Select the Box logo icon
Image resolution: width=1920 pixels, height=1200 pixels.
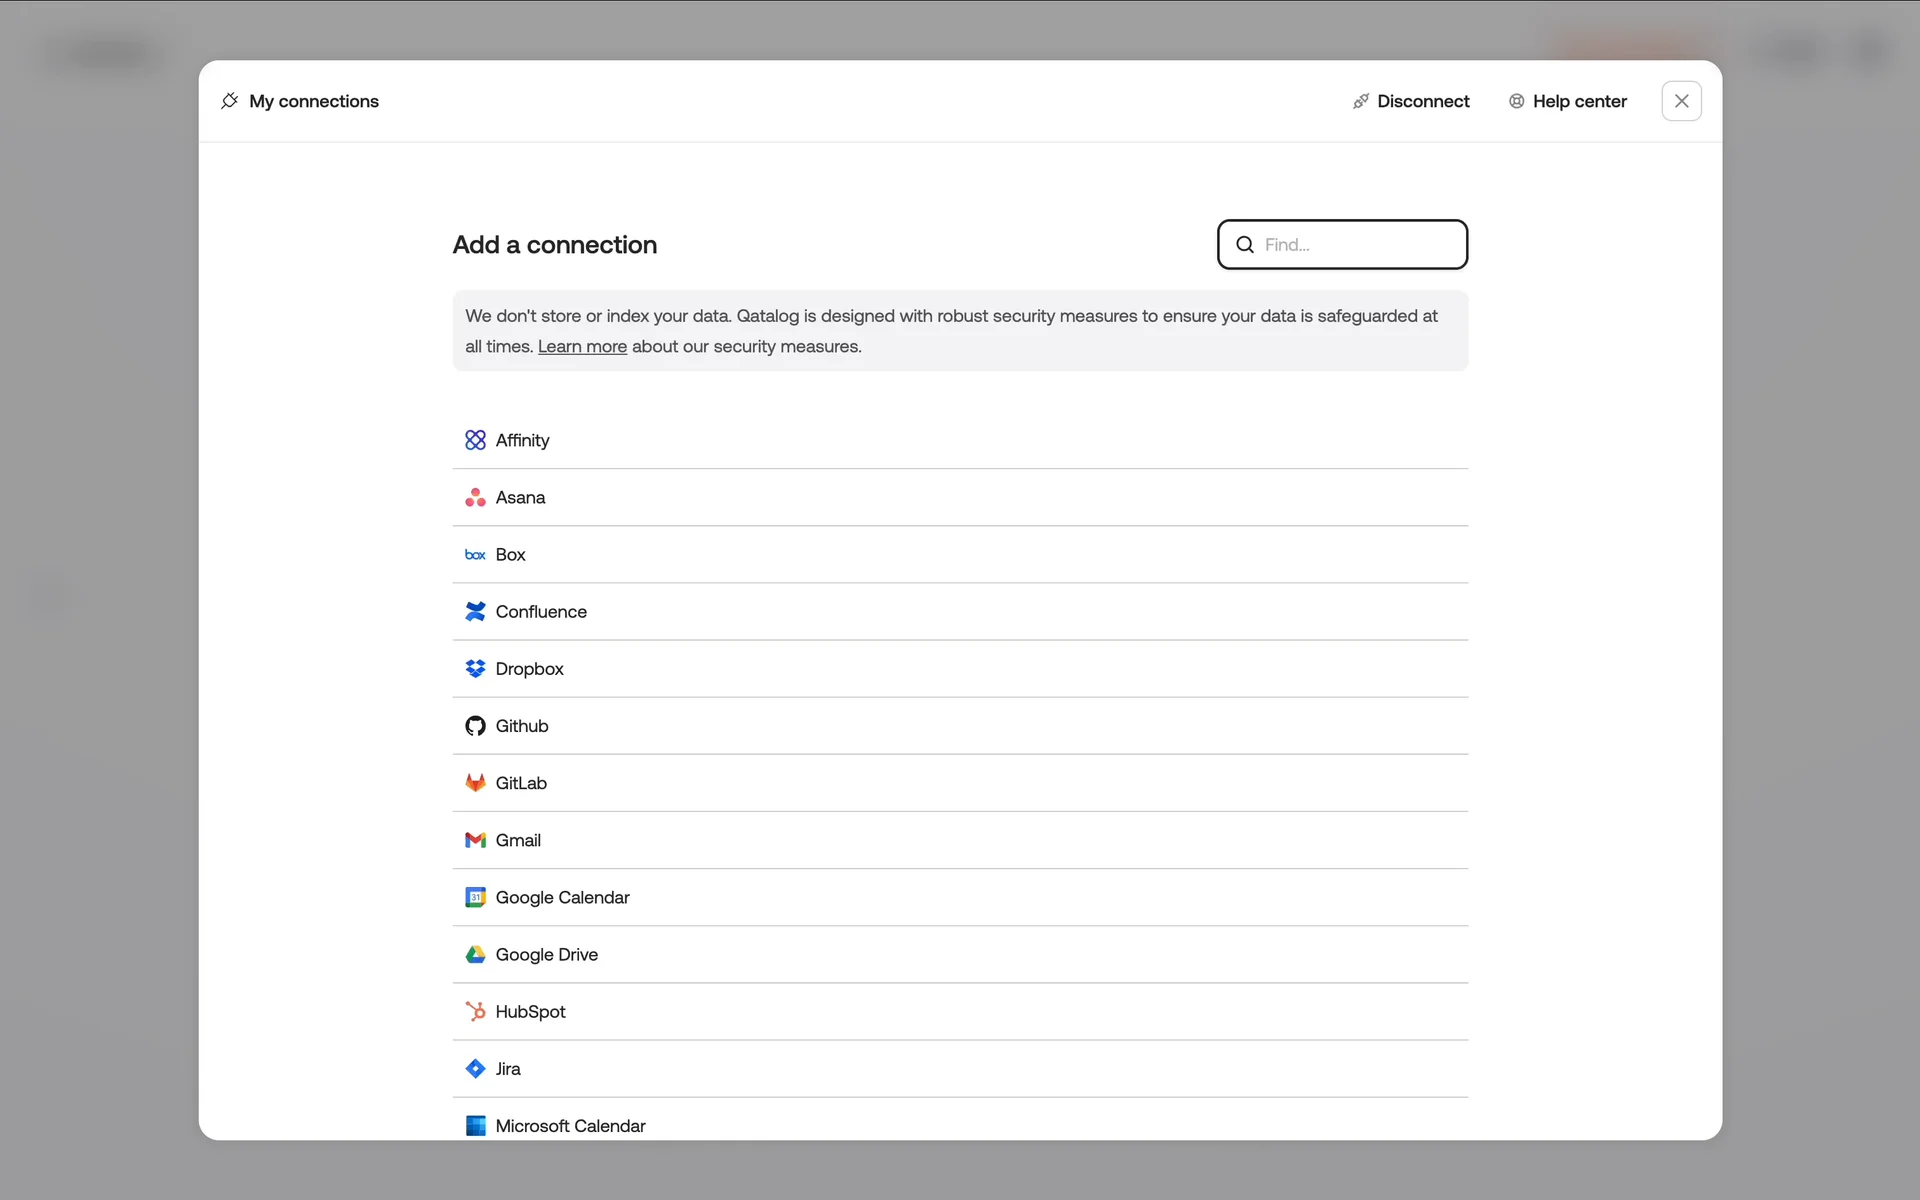click(475, 555)
